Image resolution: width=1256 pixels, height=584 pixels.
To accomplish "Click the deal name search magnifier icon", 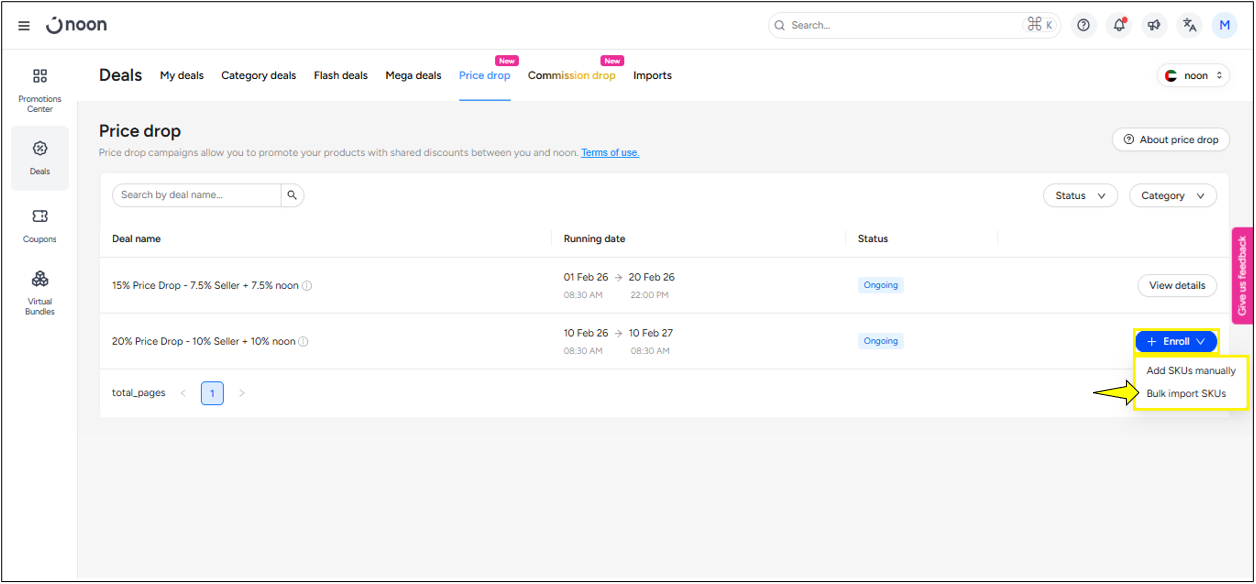I will [292, 195].
